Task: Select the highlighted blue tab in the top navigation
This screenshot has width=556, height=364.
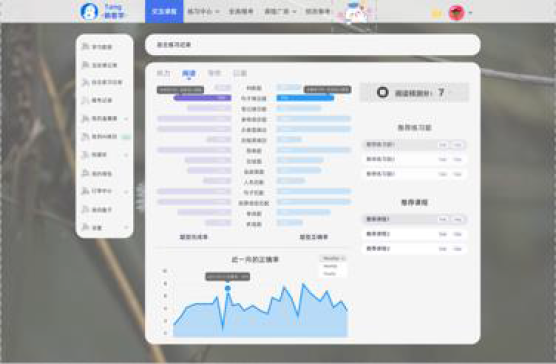Action: point(164,11)
